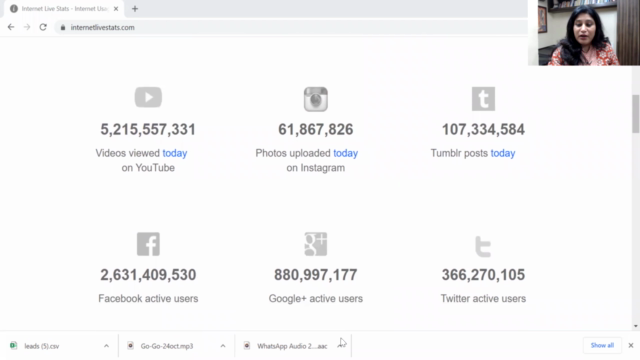
Task: Click the 'Facebook active users' label
Action: [x=148, y=298]
